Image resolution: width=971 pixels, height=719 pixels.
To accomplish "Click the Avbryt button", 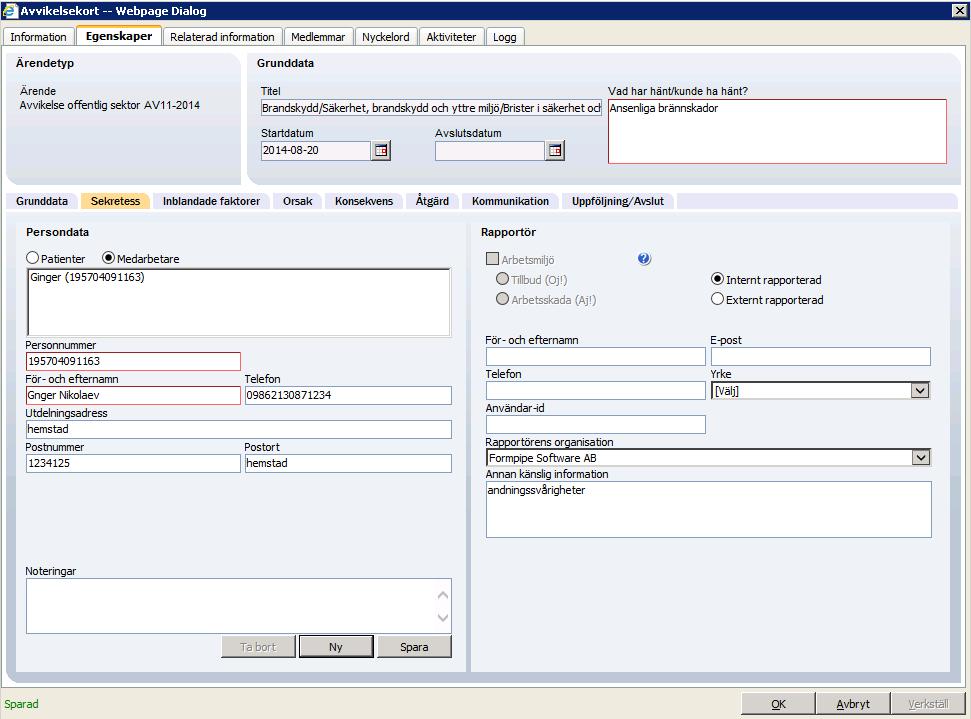I will click(853, 704).
